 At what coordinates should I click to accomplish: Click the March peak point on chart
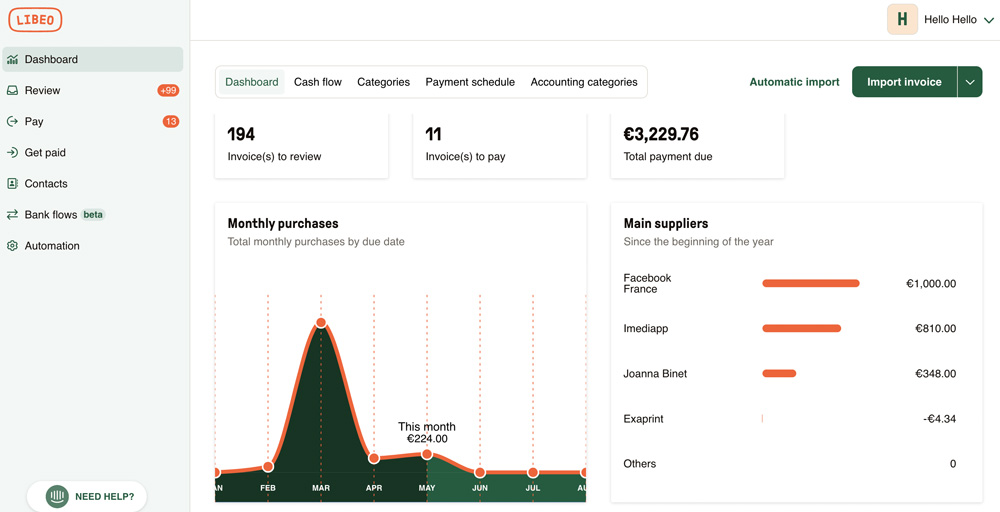point(321,323)
